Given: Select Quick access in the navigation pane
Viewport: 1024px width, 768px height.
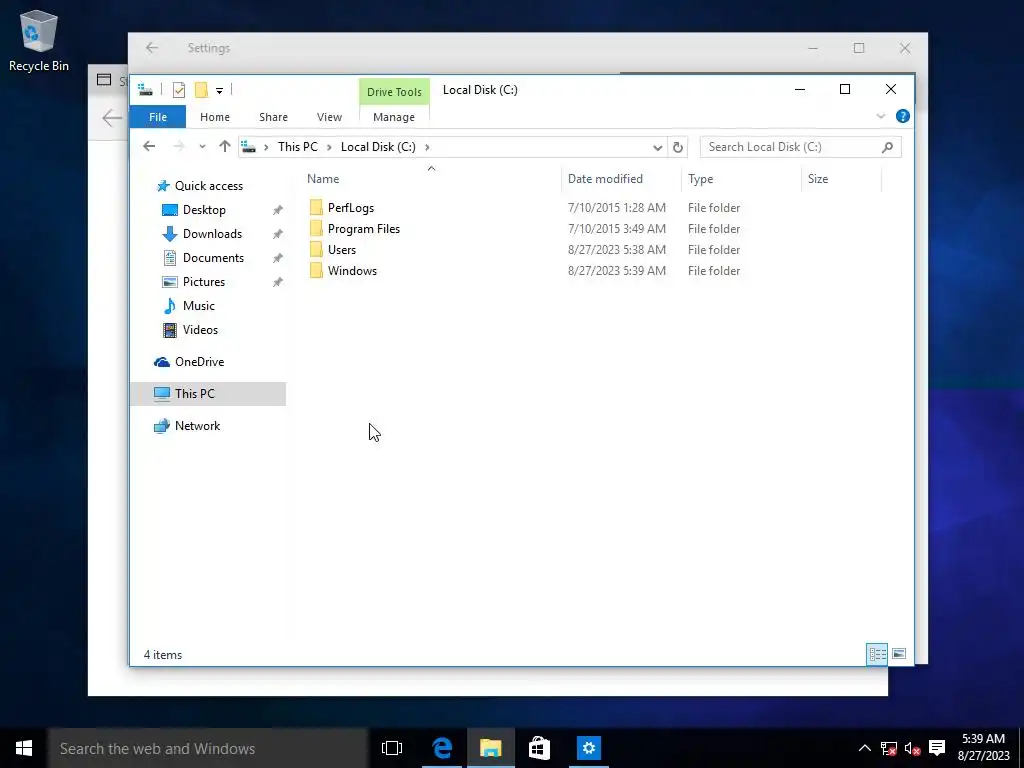Looking at the screenshot, I should click(209, 186).
